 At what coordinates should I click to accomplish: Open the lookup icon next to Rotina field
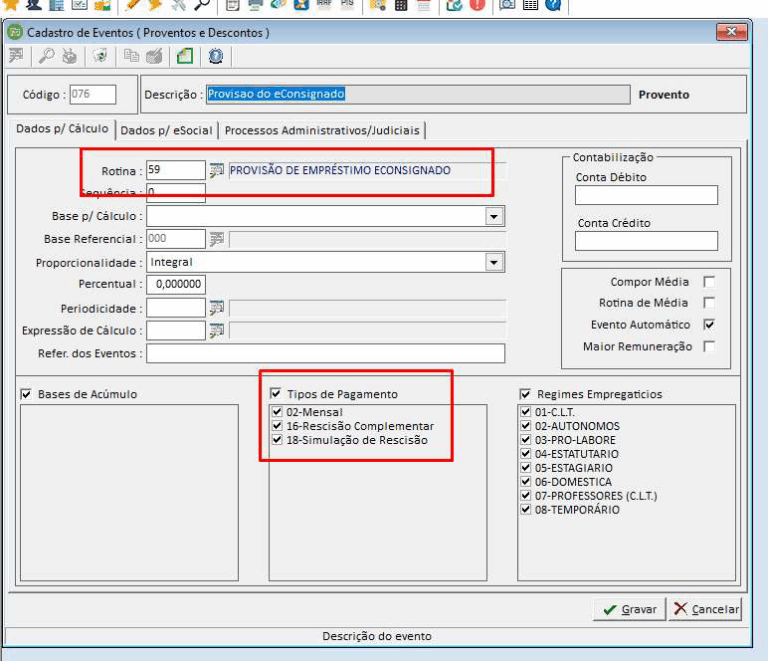(216, 171)
